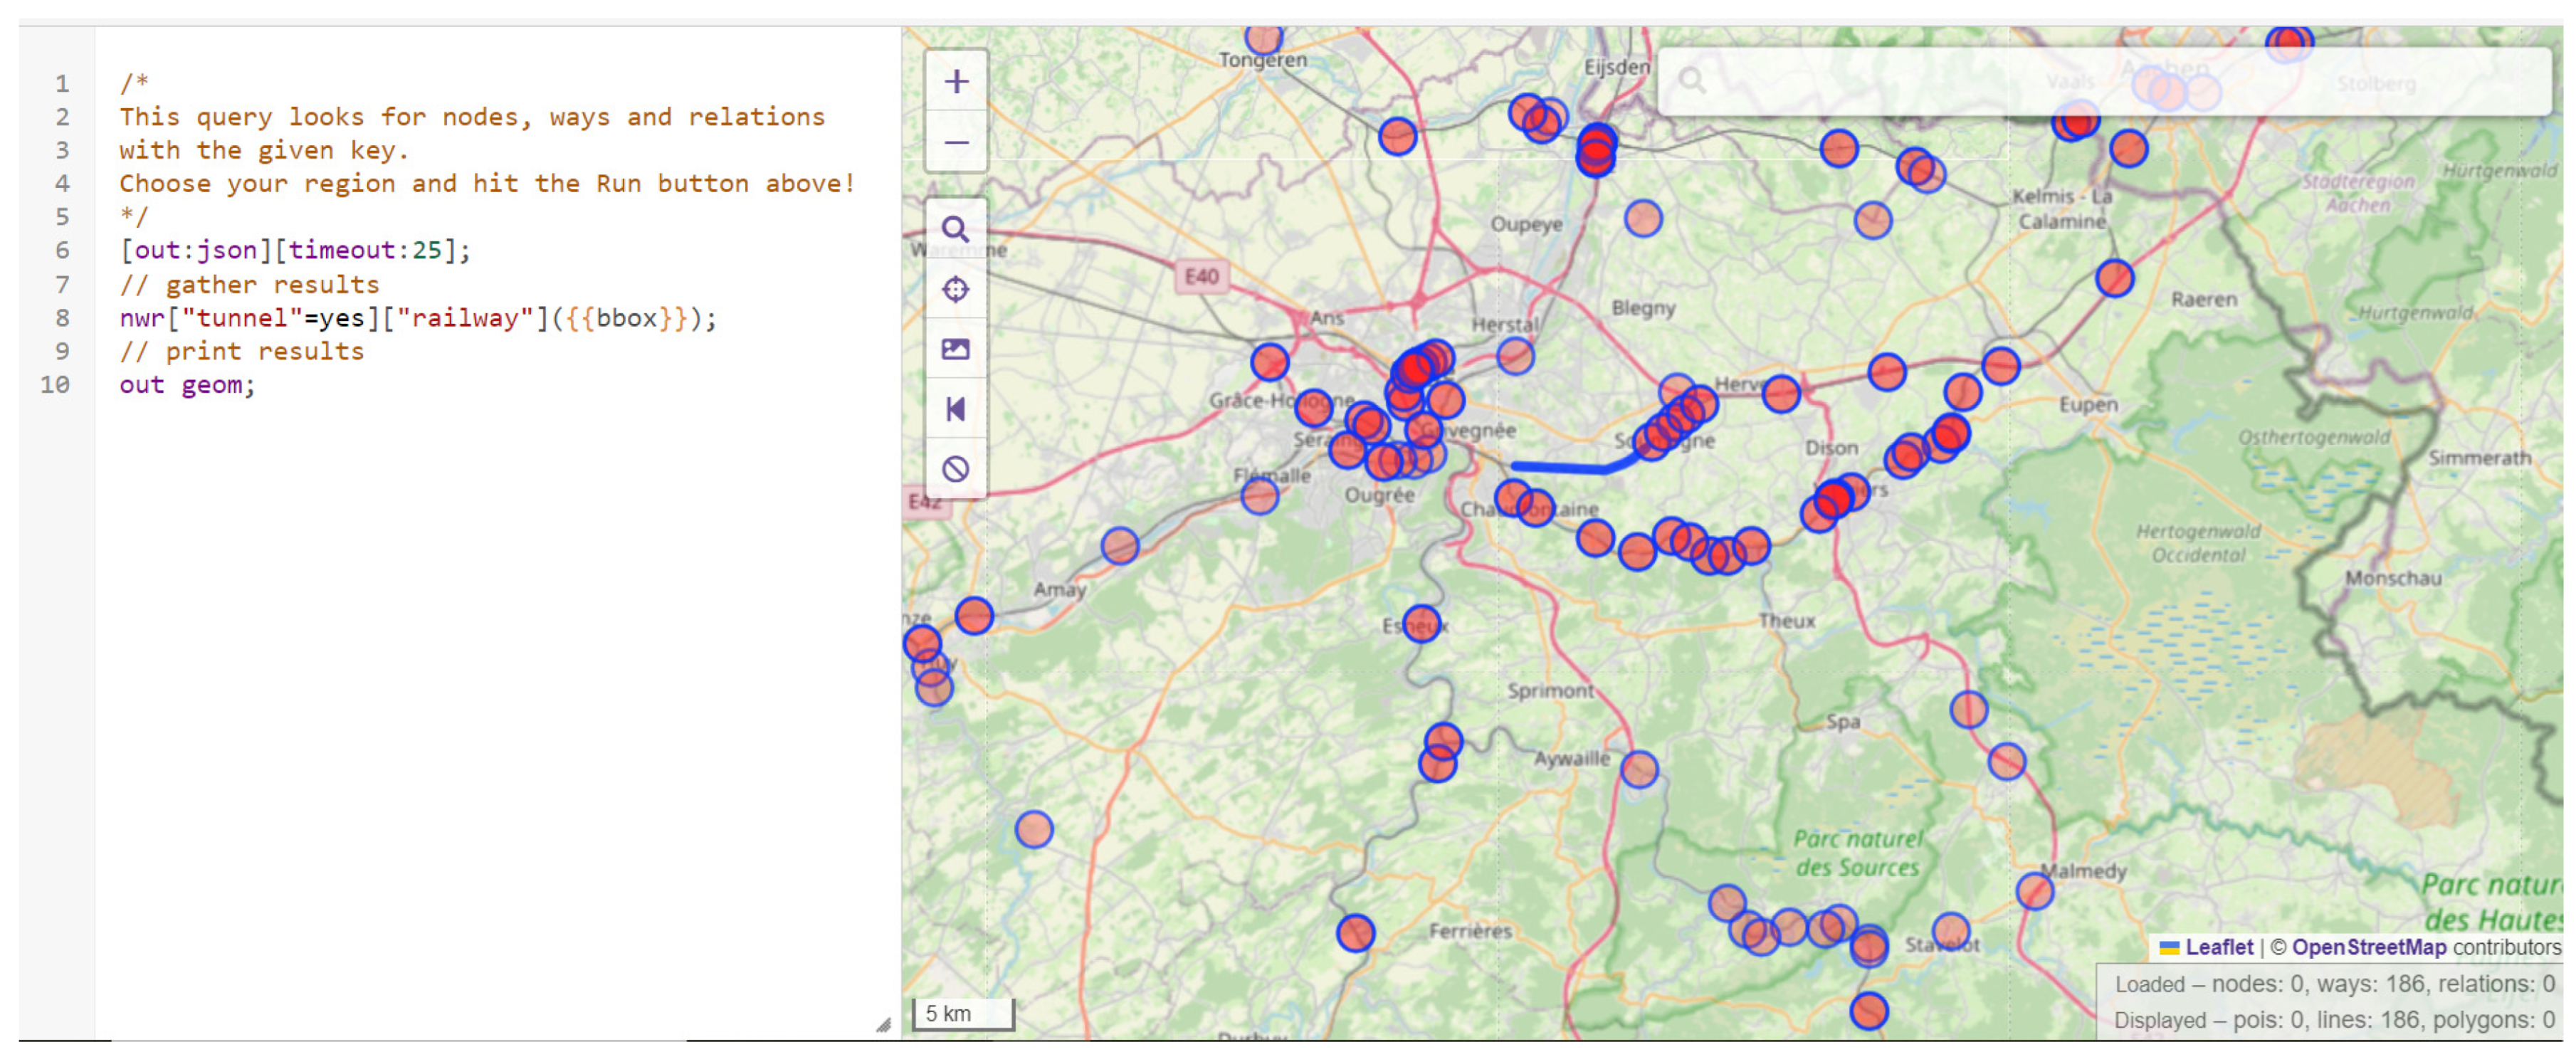Screen dimensions: 2576x1052
Task: Click the magnifier zoom-to-data icon
Action: (956, 230)
